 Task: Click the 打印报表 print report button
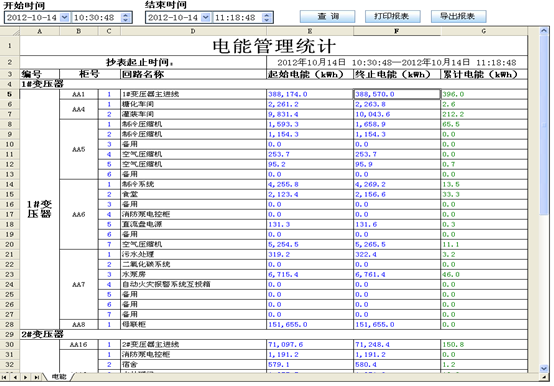[393, 16]
